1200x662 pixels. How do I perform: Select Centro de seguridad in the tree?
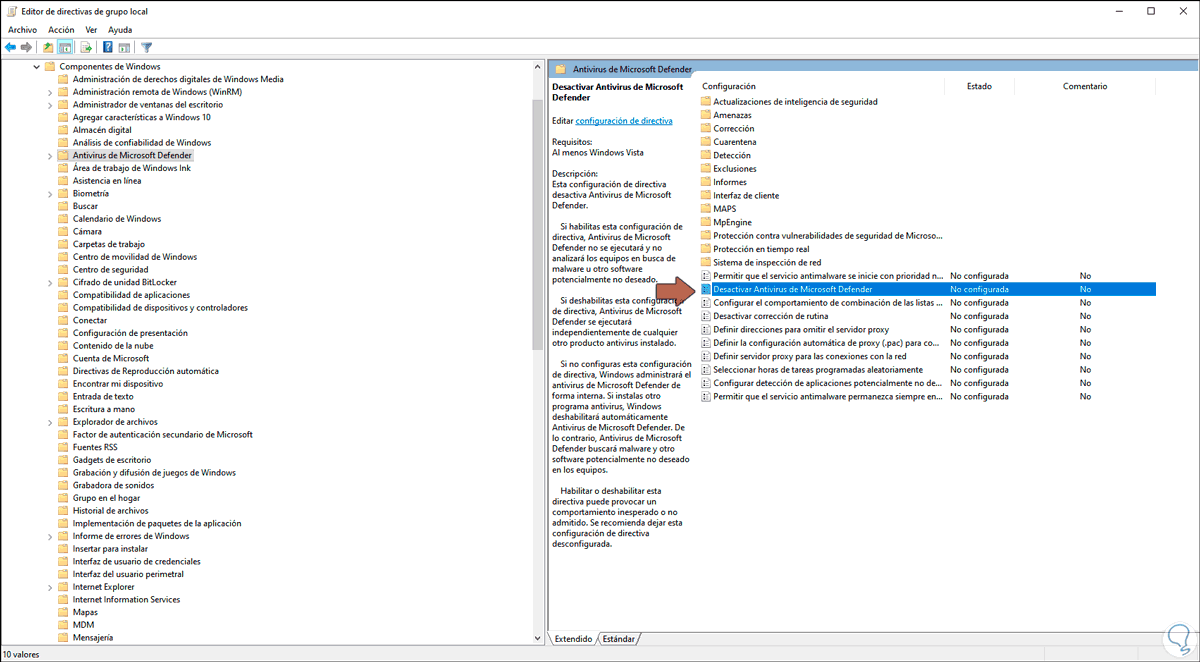pyautogui.click(x=110, y=270)
